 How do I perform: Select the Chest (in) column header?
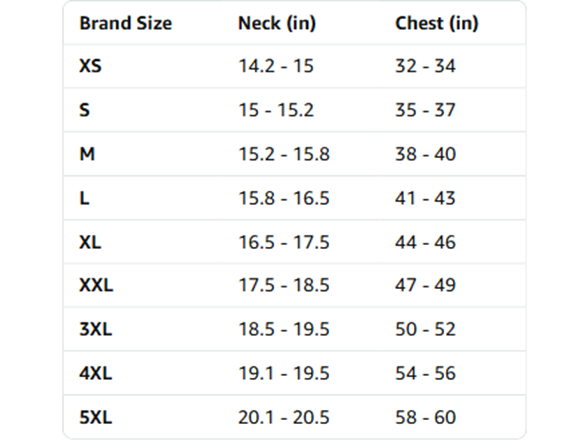point(437,23)
